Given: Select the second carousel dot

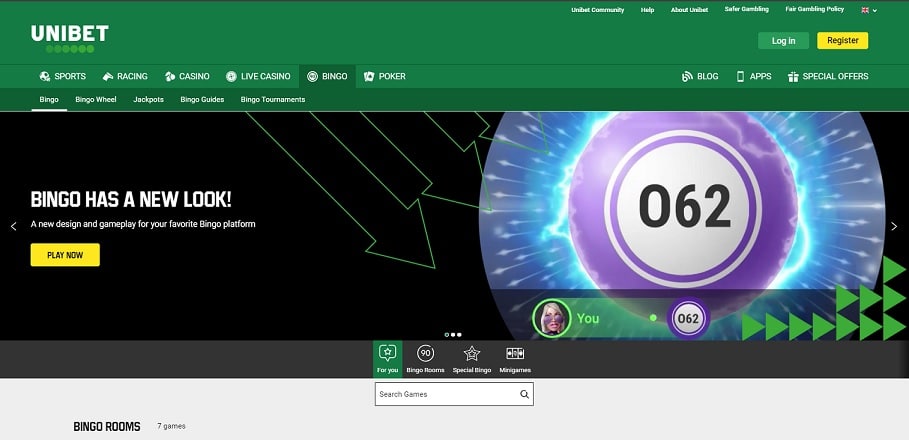Looking at the screenshot, I should (453, 334).
